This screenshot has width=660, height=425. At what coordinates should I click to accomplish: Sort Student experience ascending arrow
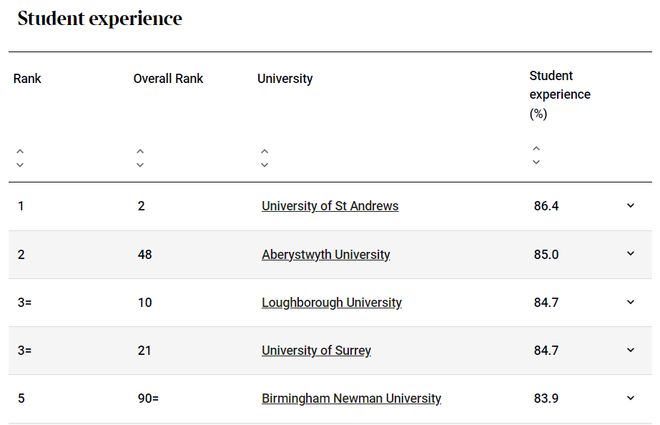point(536,148)
